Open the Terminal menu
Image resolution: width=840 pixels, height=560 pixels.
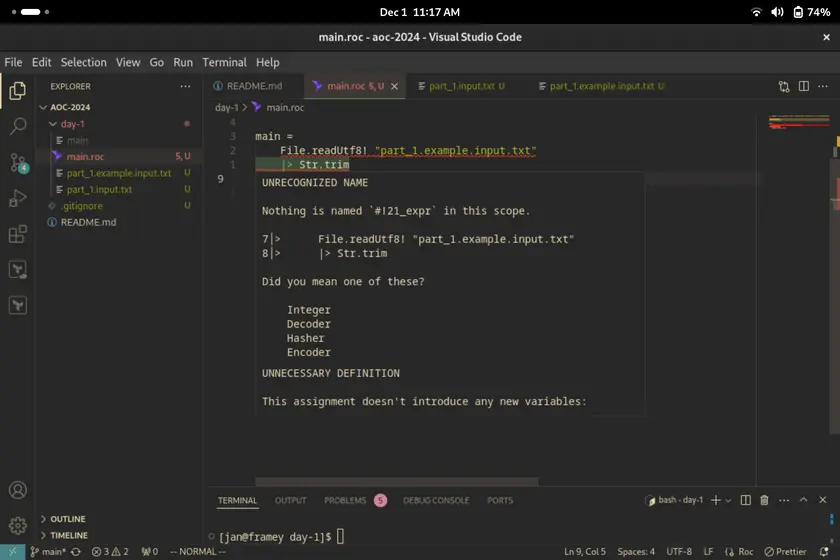coord(224,62)
